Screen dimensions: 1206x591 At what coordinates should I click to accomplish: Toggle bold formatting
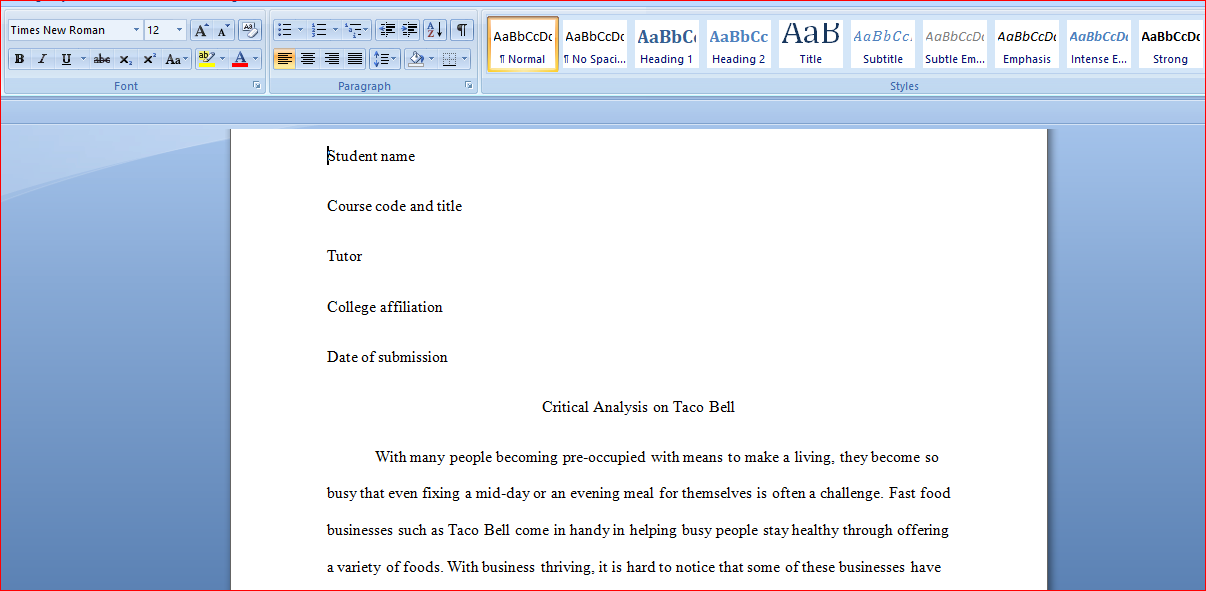click(x=19, y=60)
